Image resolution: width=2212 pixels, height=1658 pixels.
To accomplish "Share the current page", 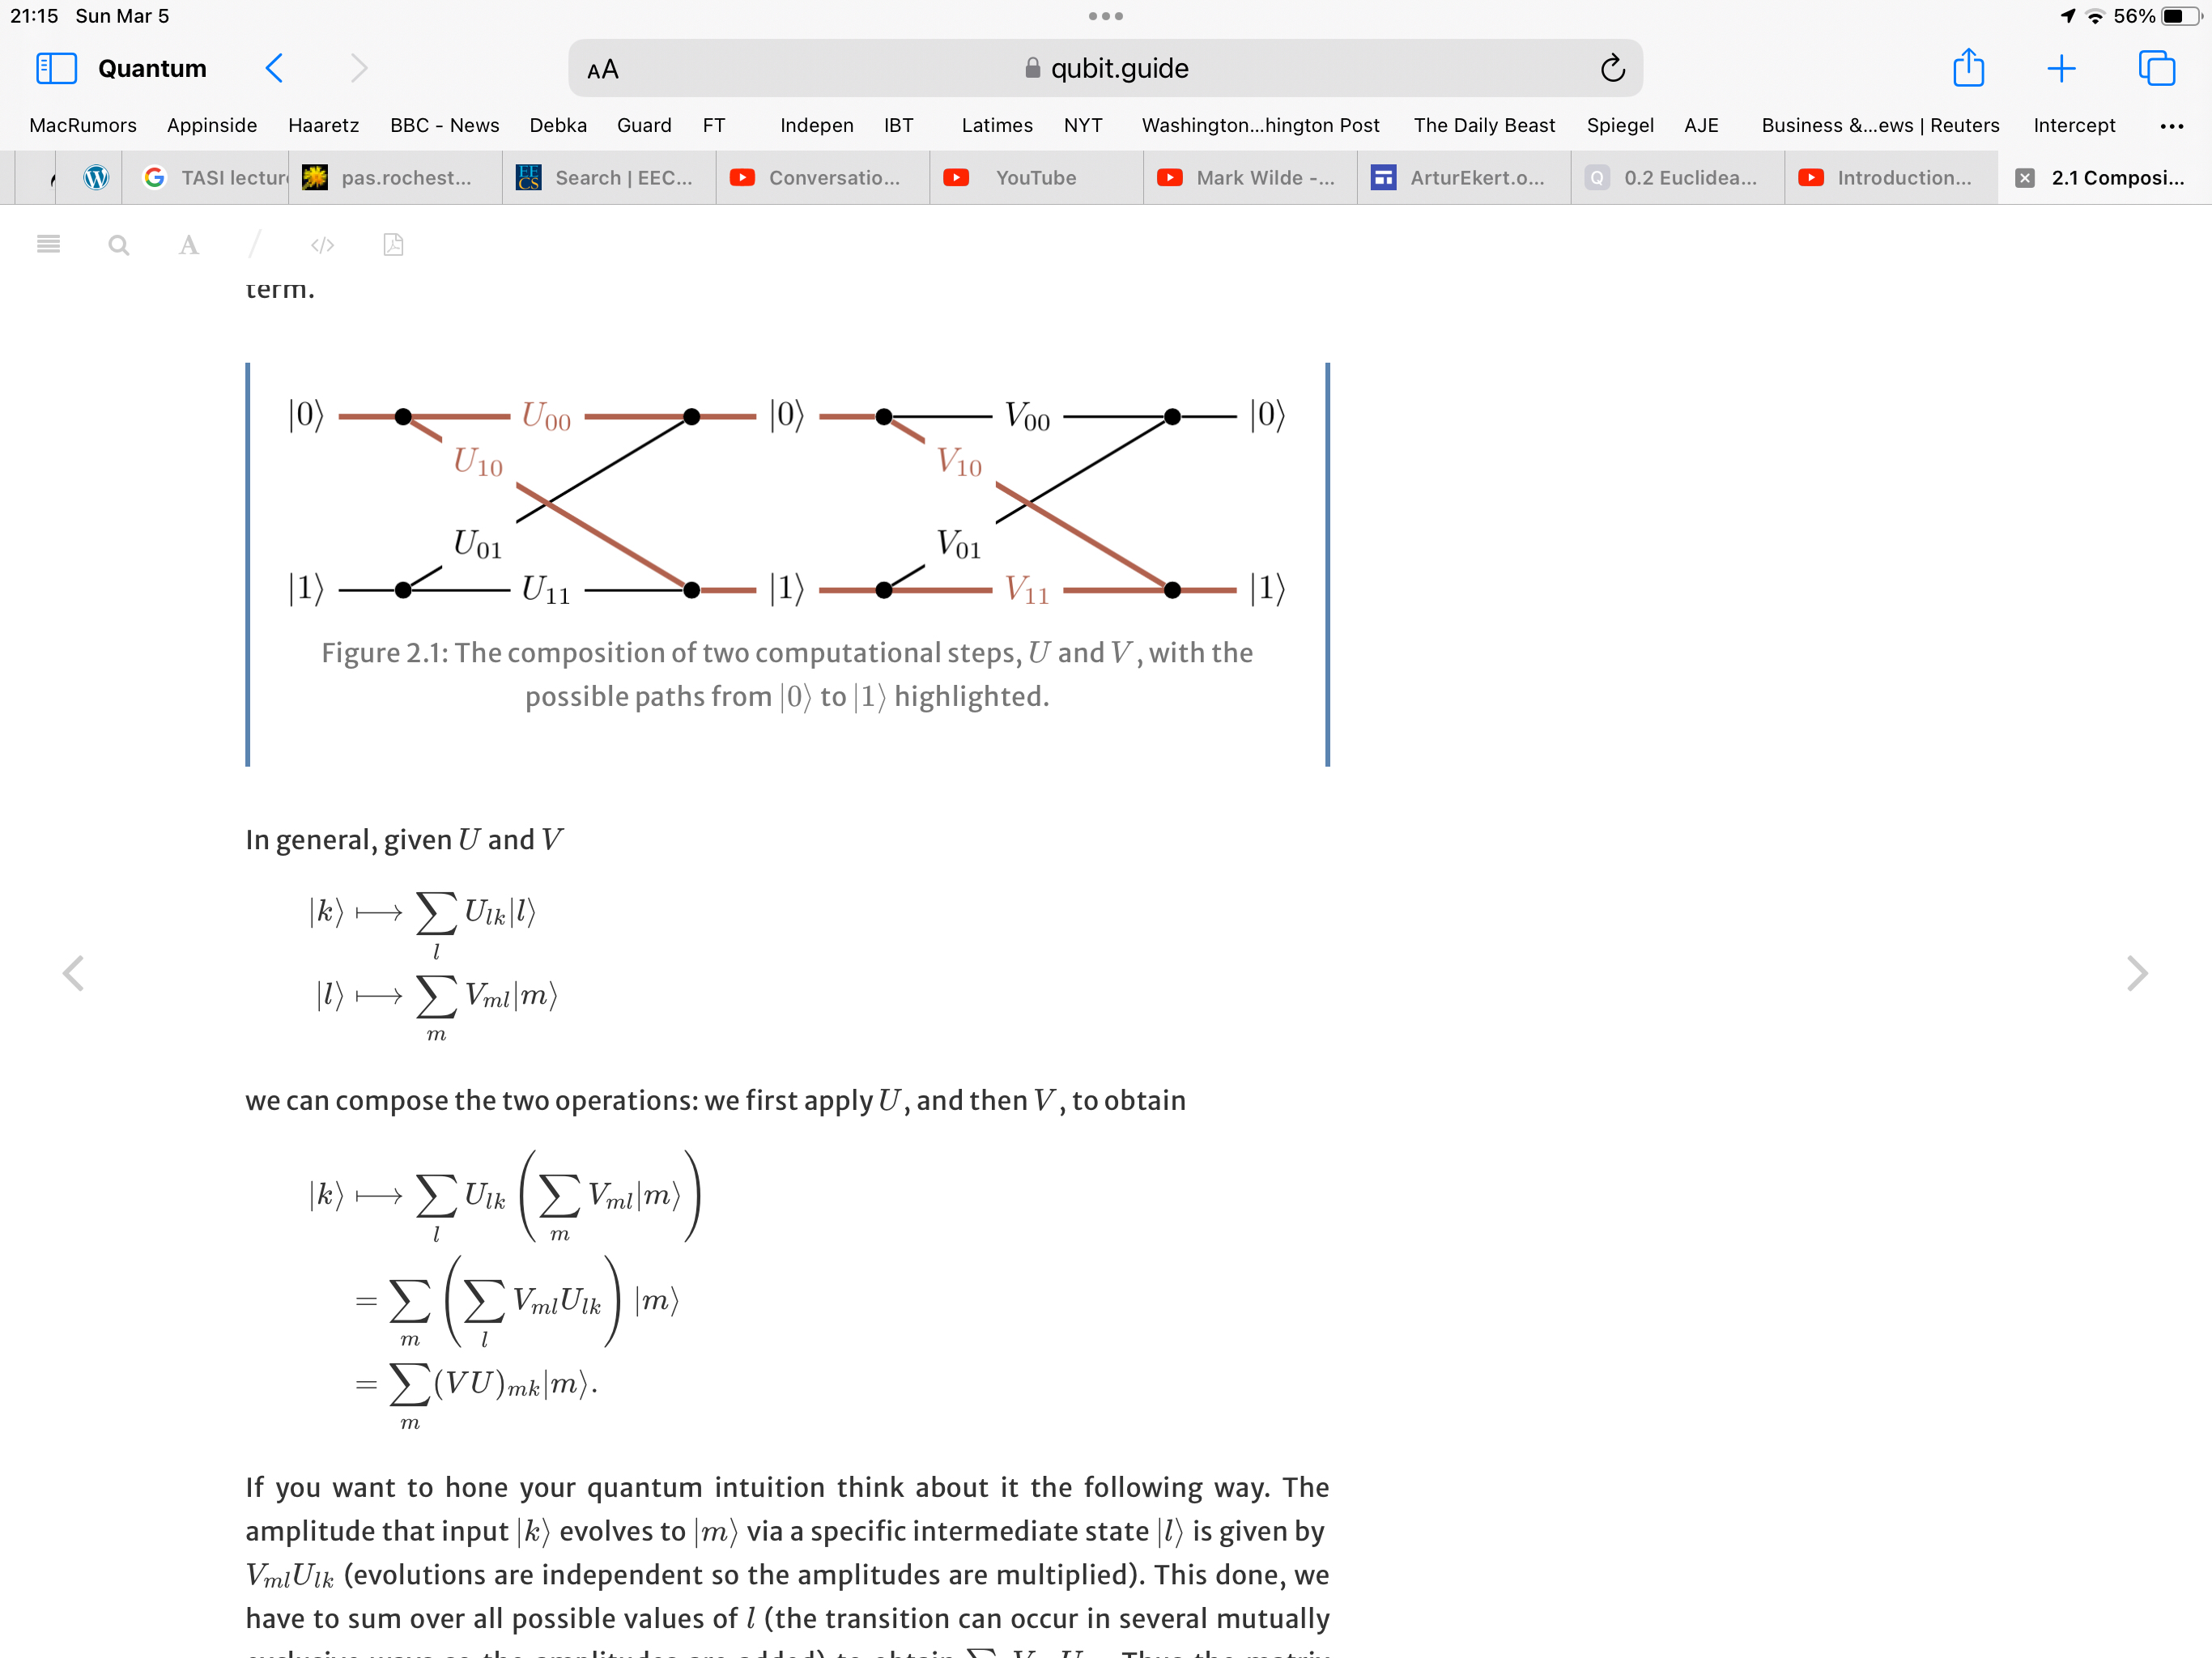I will coord(1969,68).
